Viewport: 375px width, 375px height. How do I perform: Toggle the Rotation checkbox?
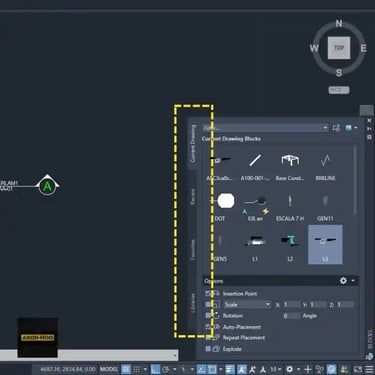click(208, 315)
